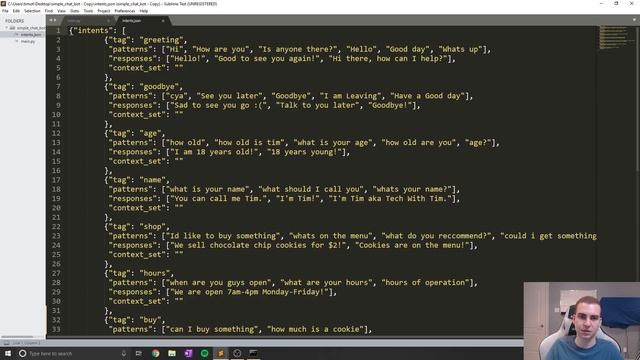640x360 pixels.
Task: Click the "hours" tag value
Action: 155,273
